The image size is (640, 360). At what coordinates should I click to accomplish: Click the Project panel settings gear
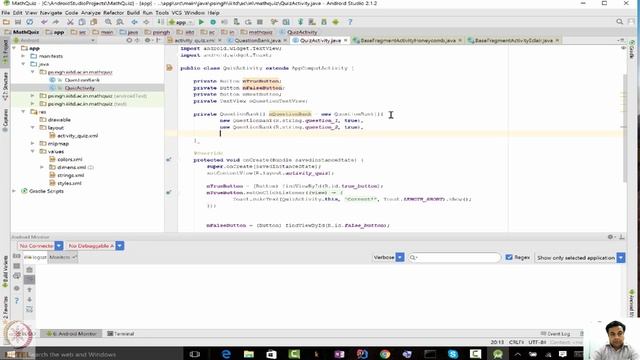tap(147, 40)
